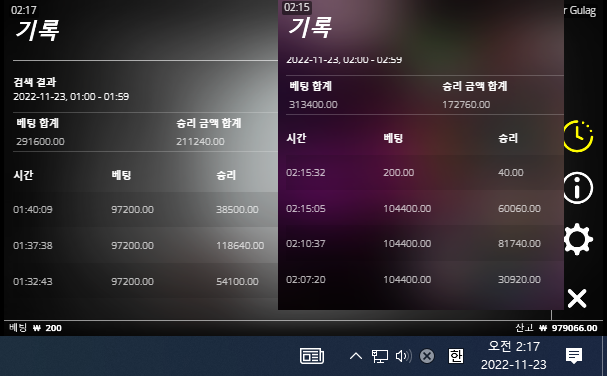Click 베팅 column header in right panel

[x=393, y=138]
